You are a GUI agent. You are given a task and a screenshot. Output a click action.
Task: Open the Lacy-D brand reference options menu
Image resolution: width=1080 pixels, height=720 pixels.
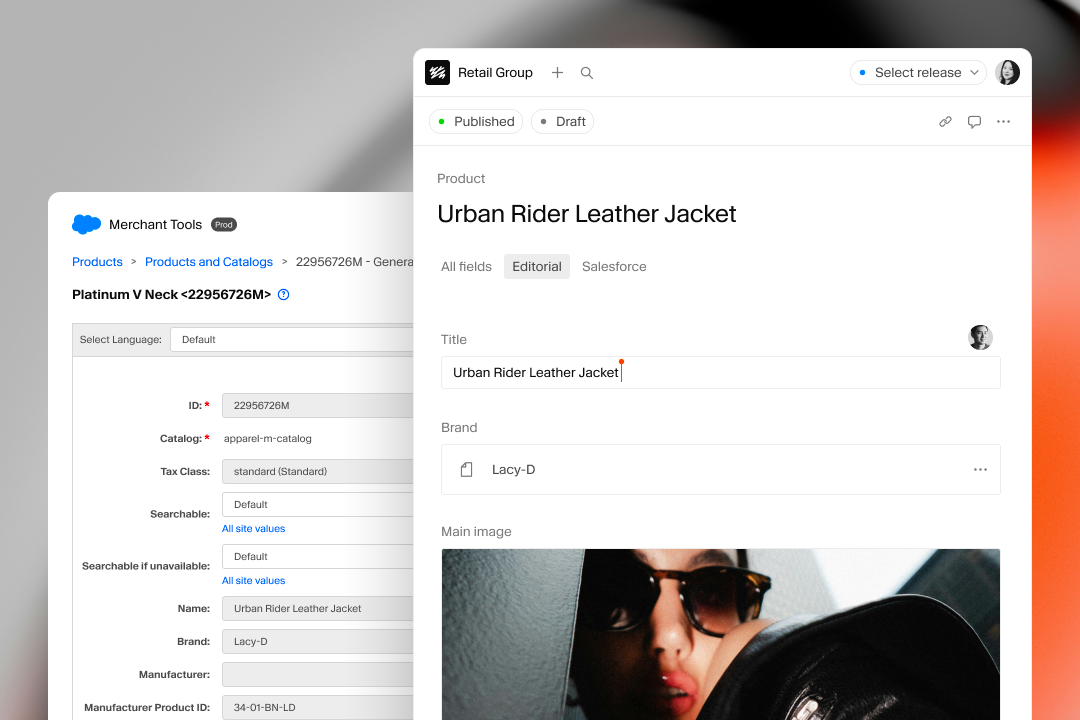coord(980,470)
